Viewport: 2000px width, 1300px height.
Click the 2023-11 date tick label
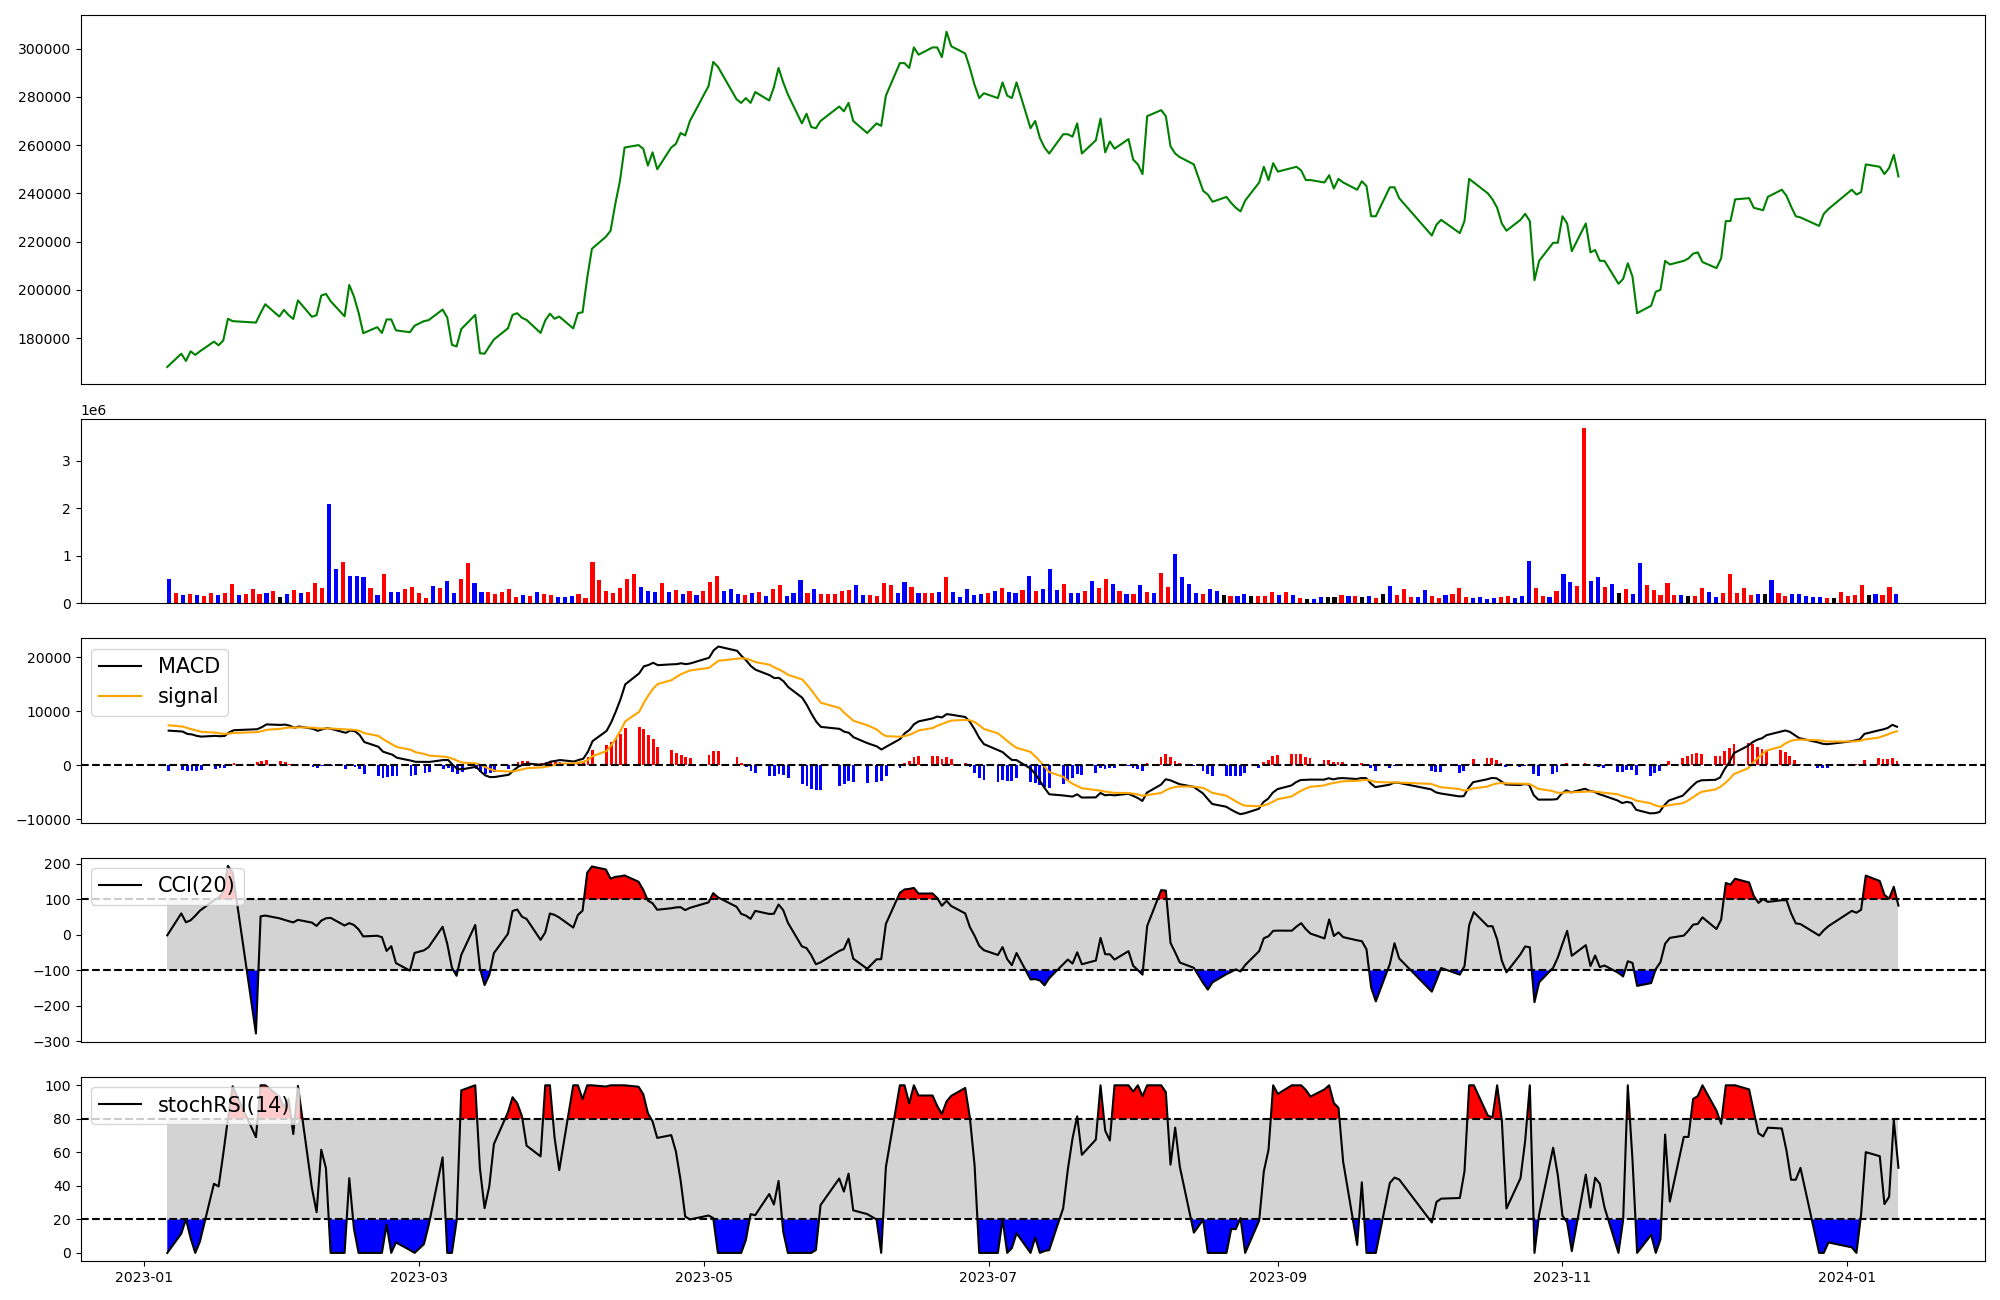pos(1562,1277)
